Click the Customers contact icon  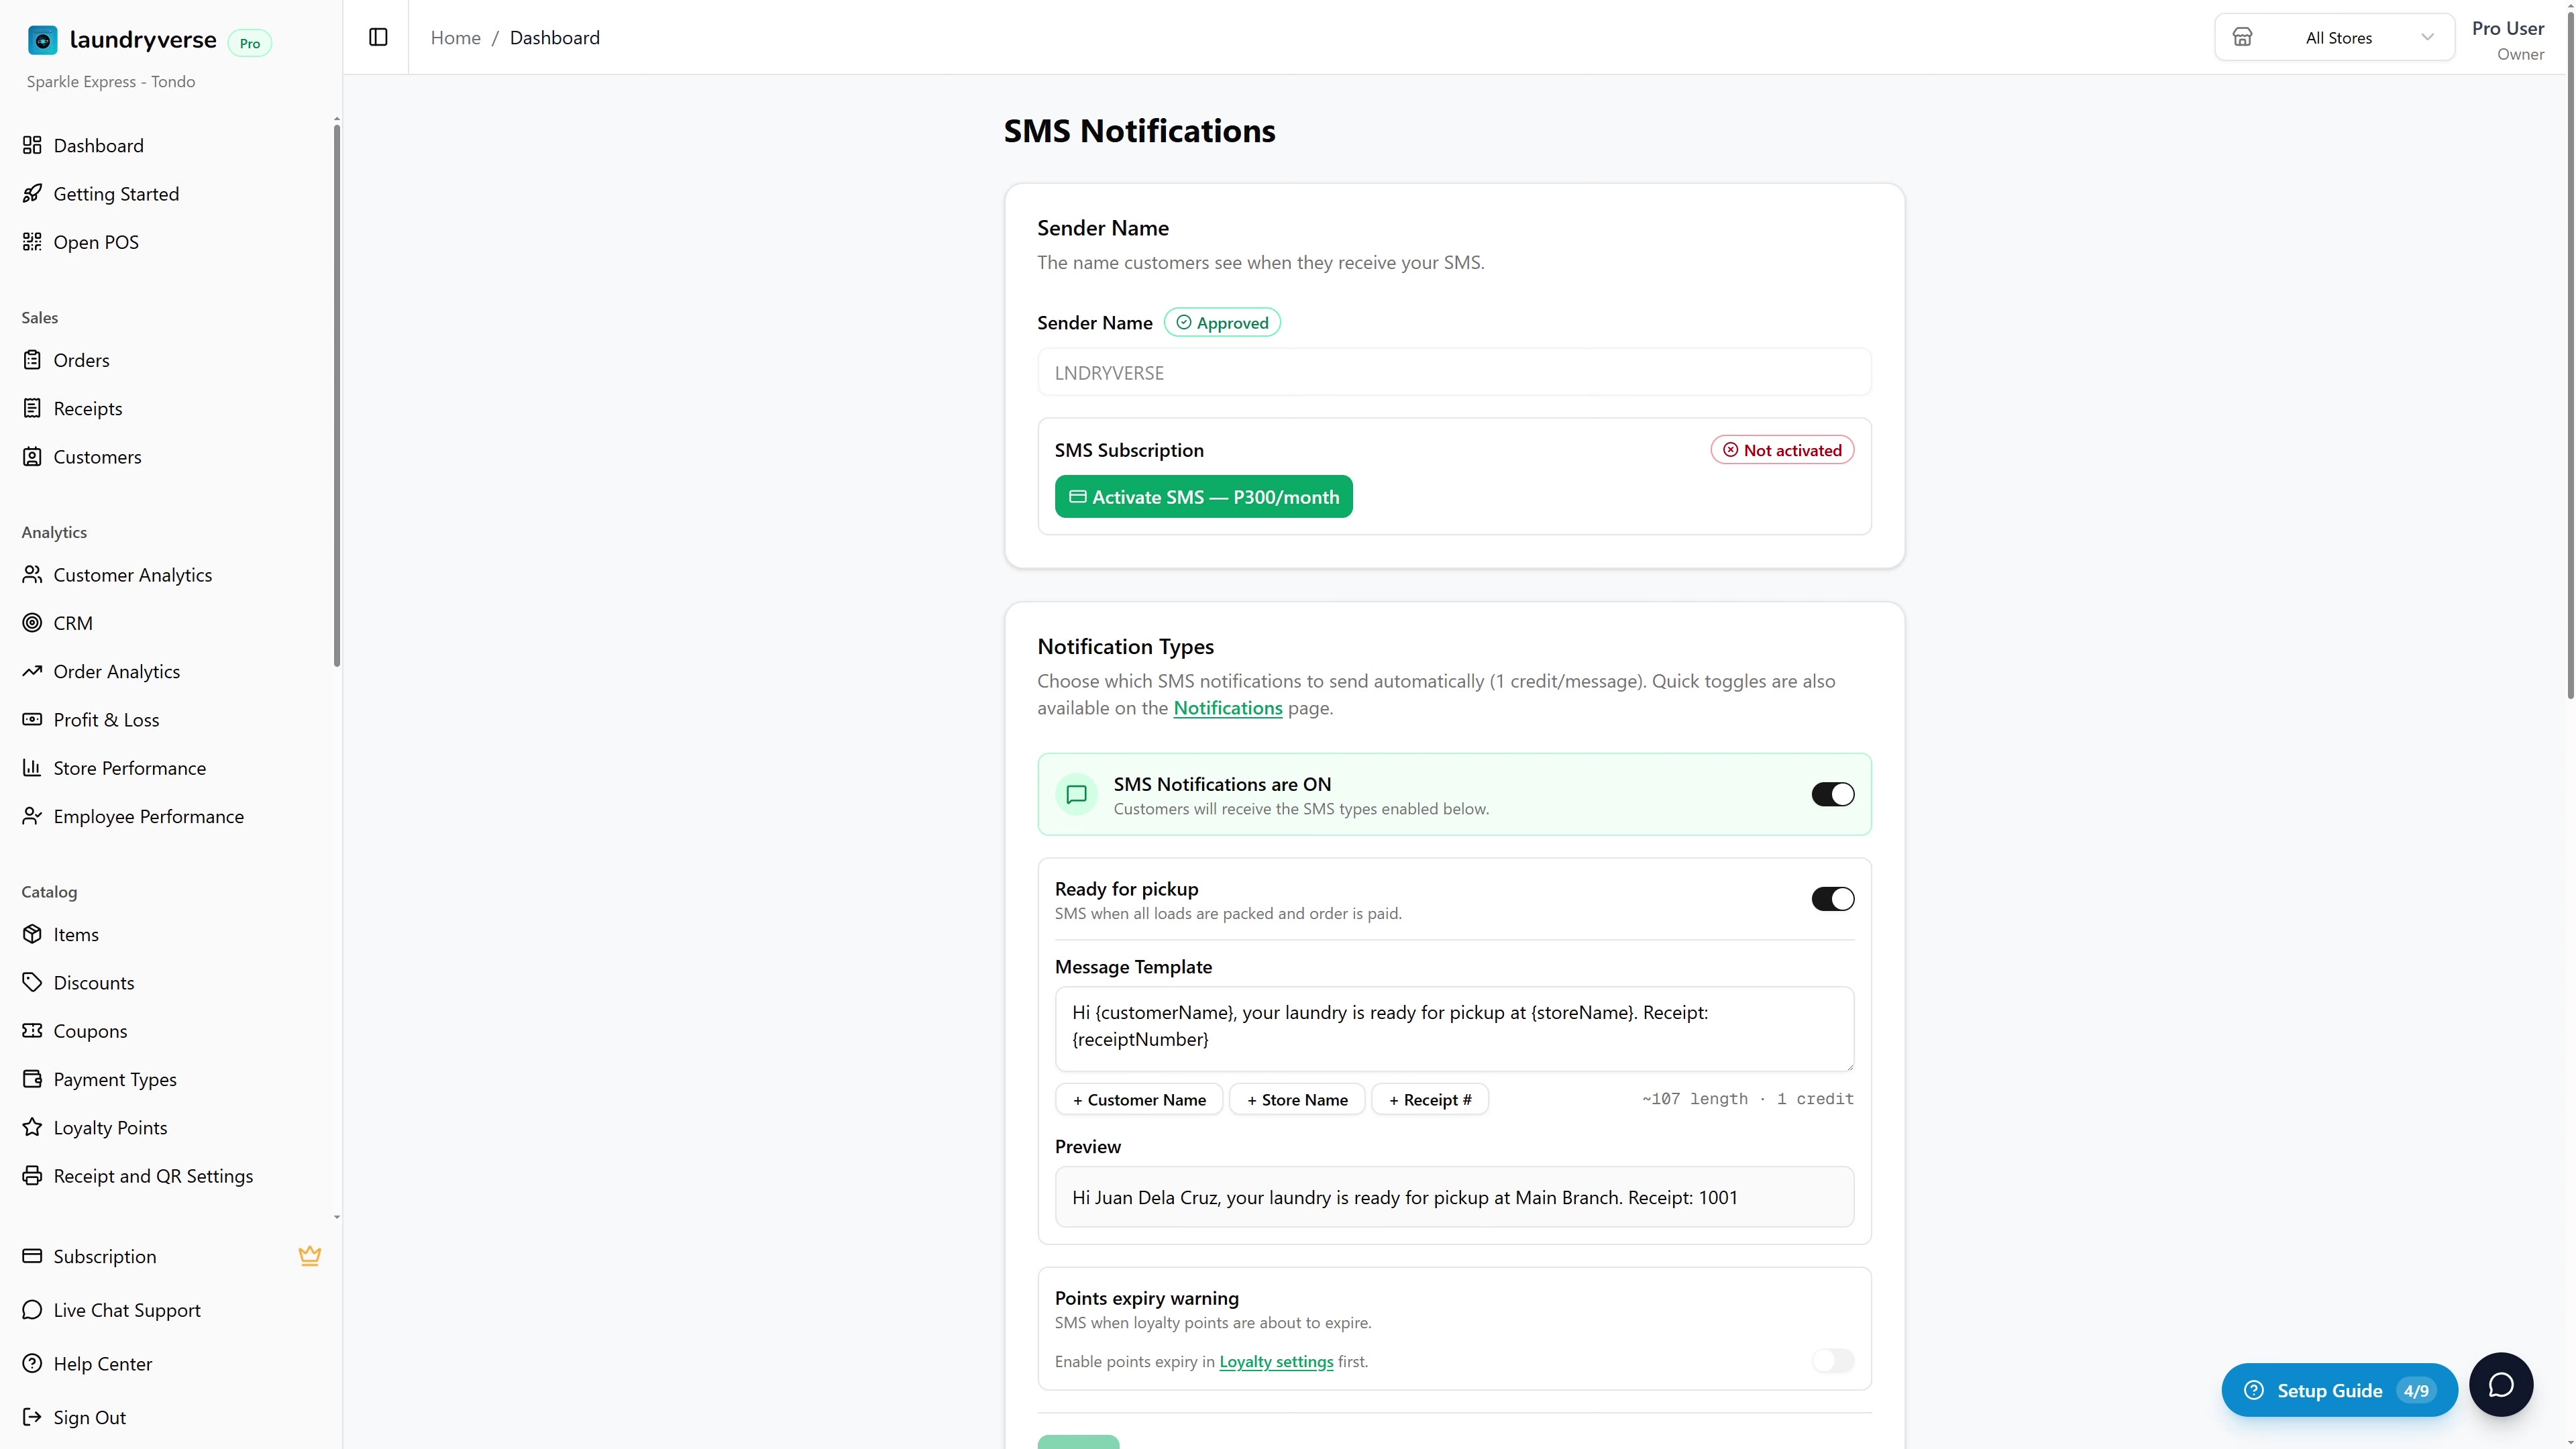click(x=32, y=456)
